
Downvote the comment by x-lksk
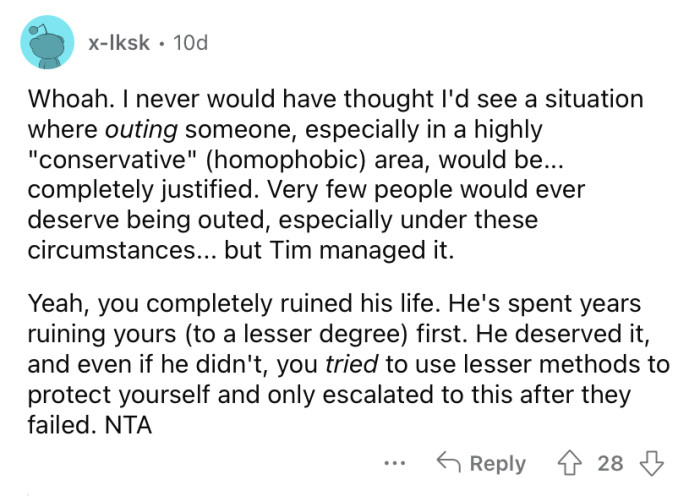pos(651,463)
